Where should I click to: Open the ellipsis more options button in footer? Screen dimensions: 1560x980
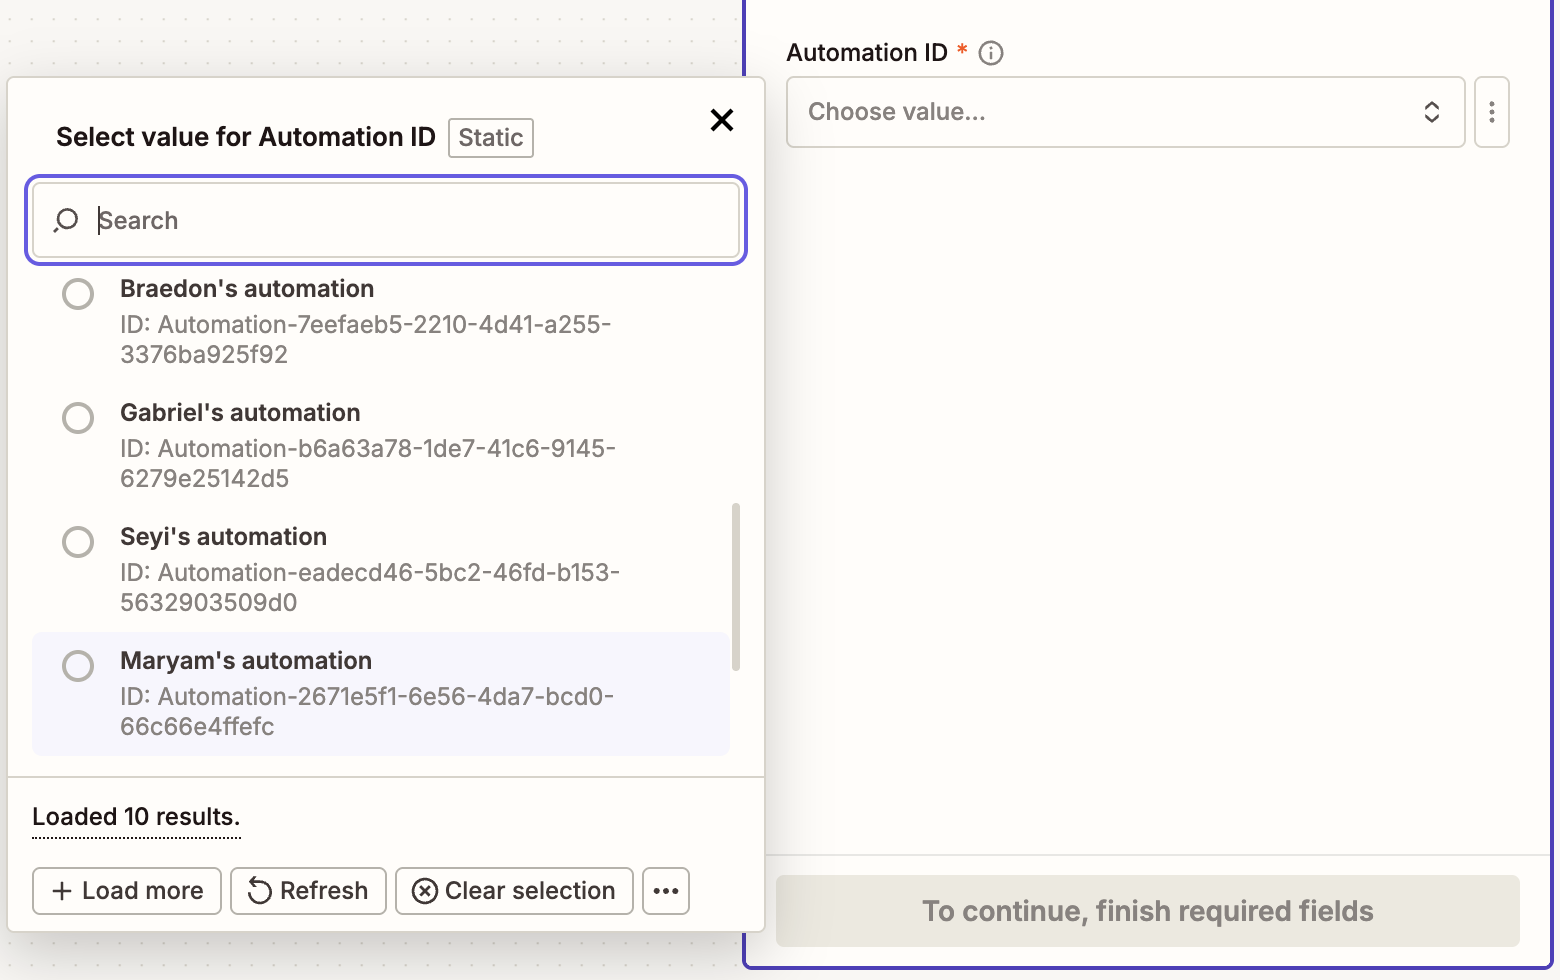click(666, 891)
